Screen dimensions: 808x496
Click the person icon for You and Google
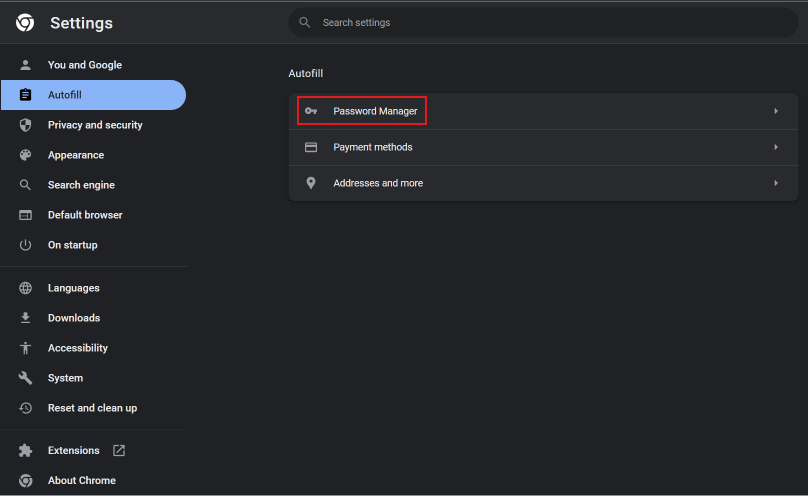click(x=25, y=65)
